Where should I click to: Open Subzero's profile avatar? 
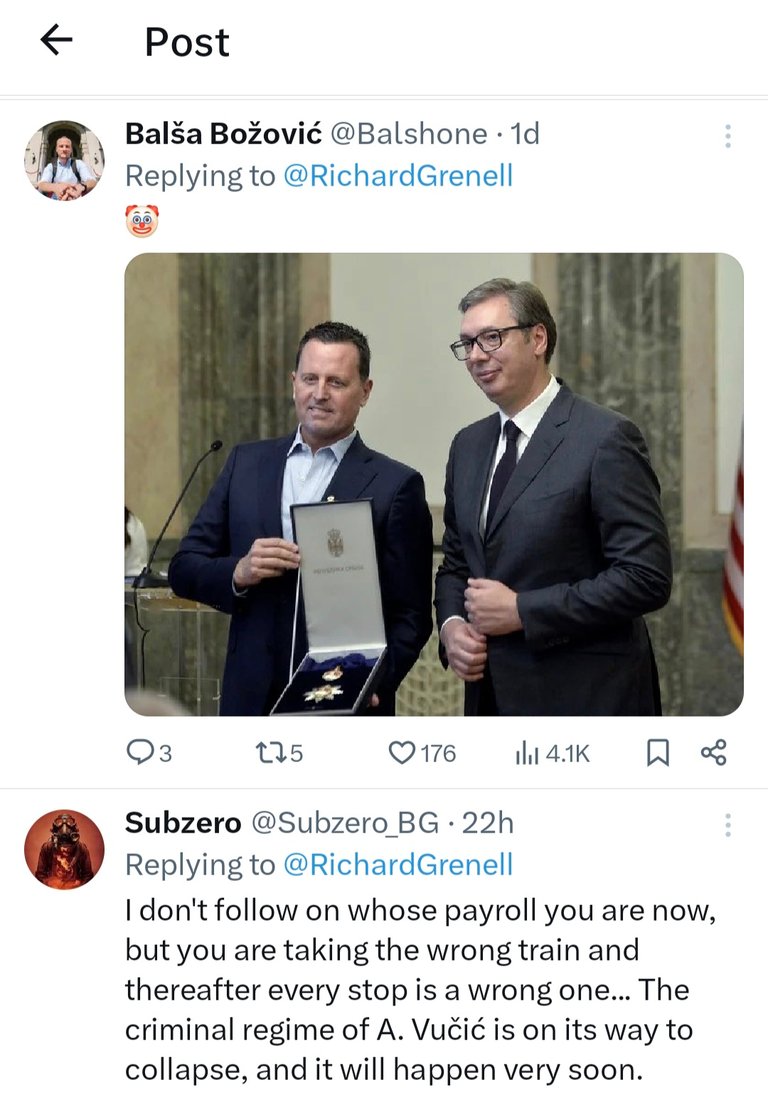[64, 849]
